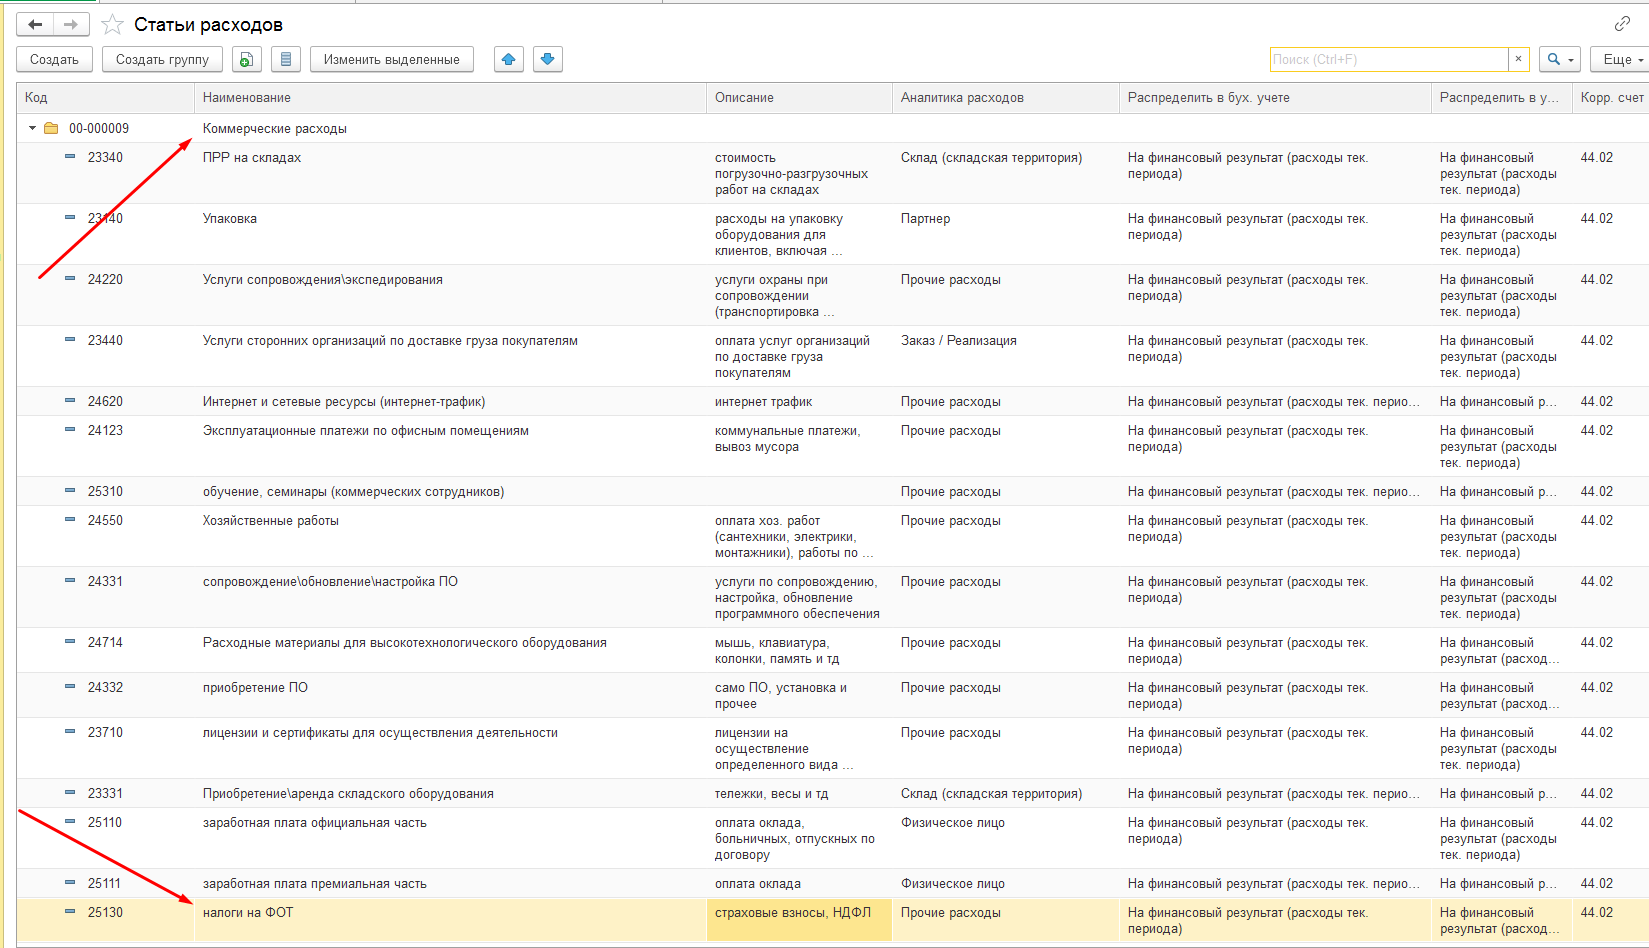Image resolution: width=1649 pixels, height=948 pixels.
Task: Click the item icon of row 24332
Action: pos(70,687)
